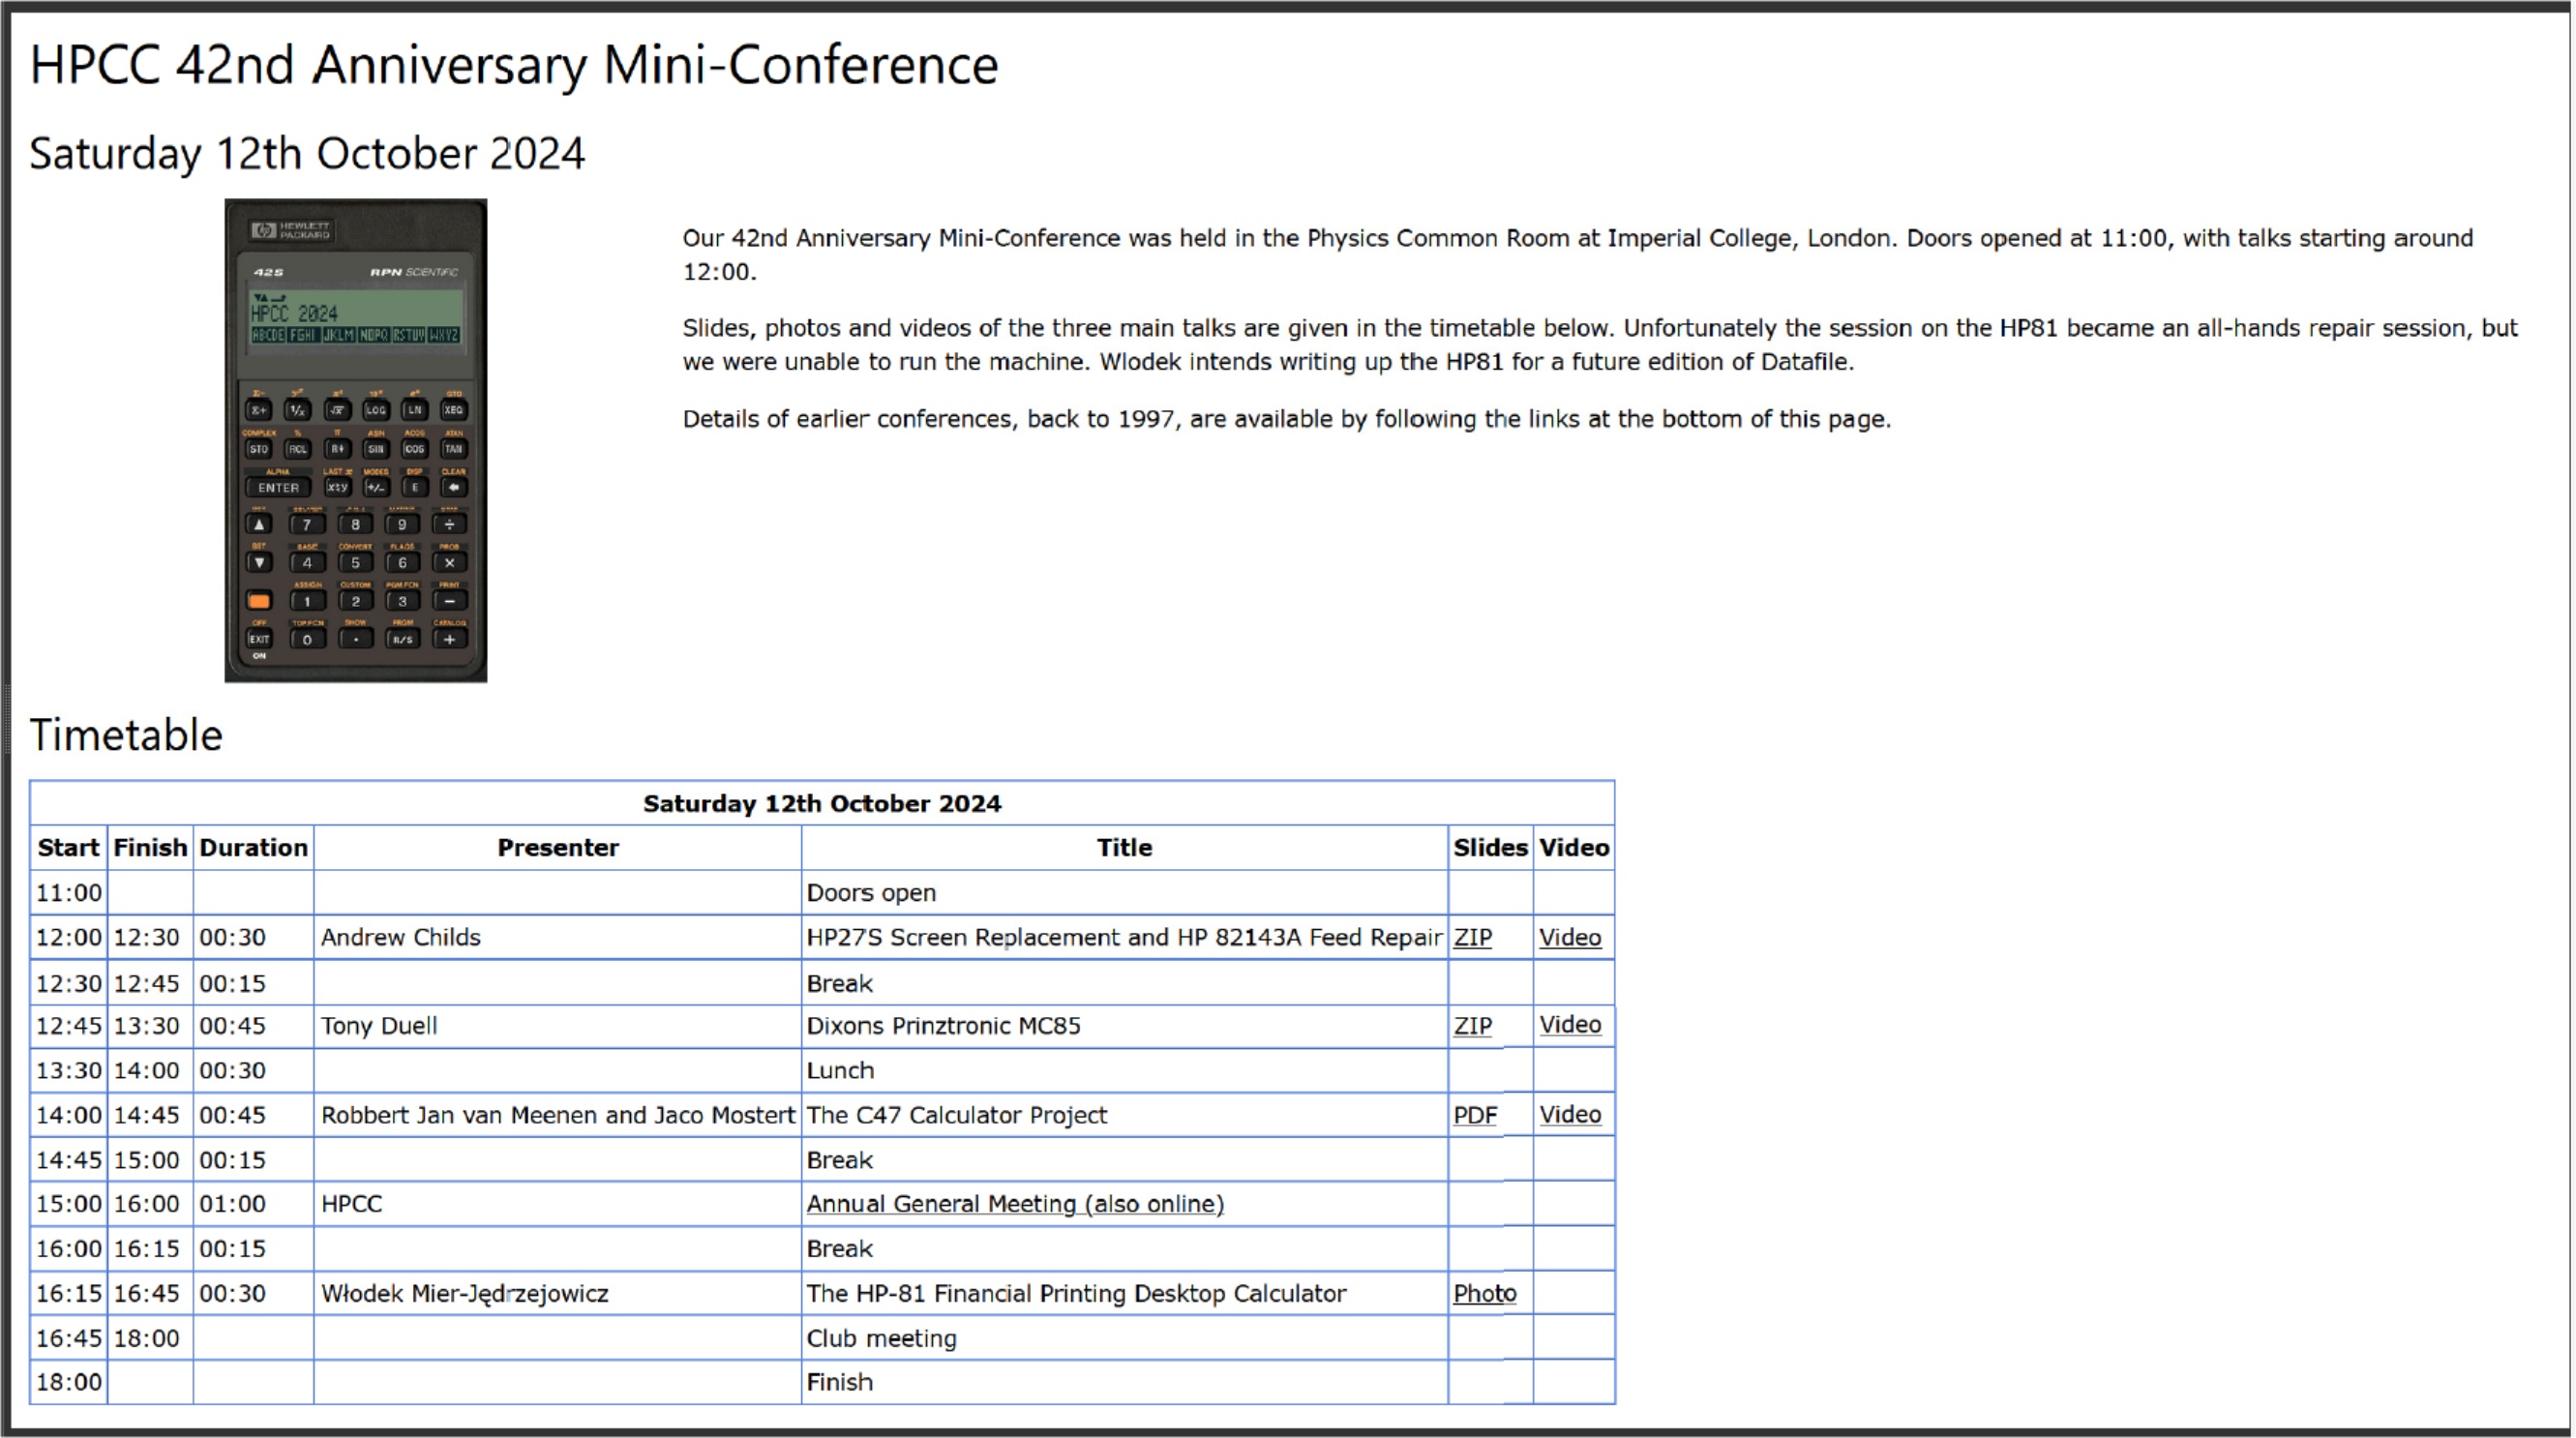Open the PDF slides for C47 Calculator Project
The image size is (2576, 1438).
pos(1473,1115)
